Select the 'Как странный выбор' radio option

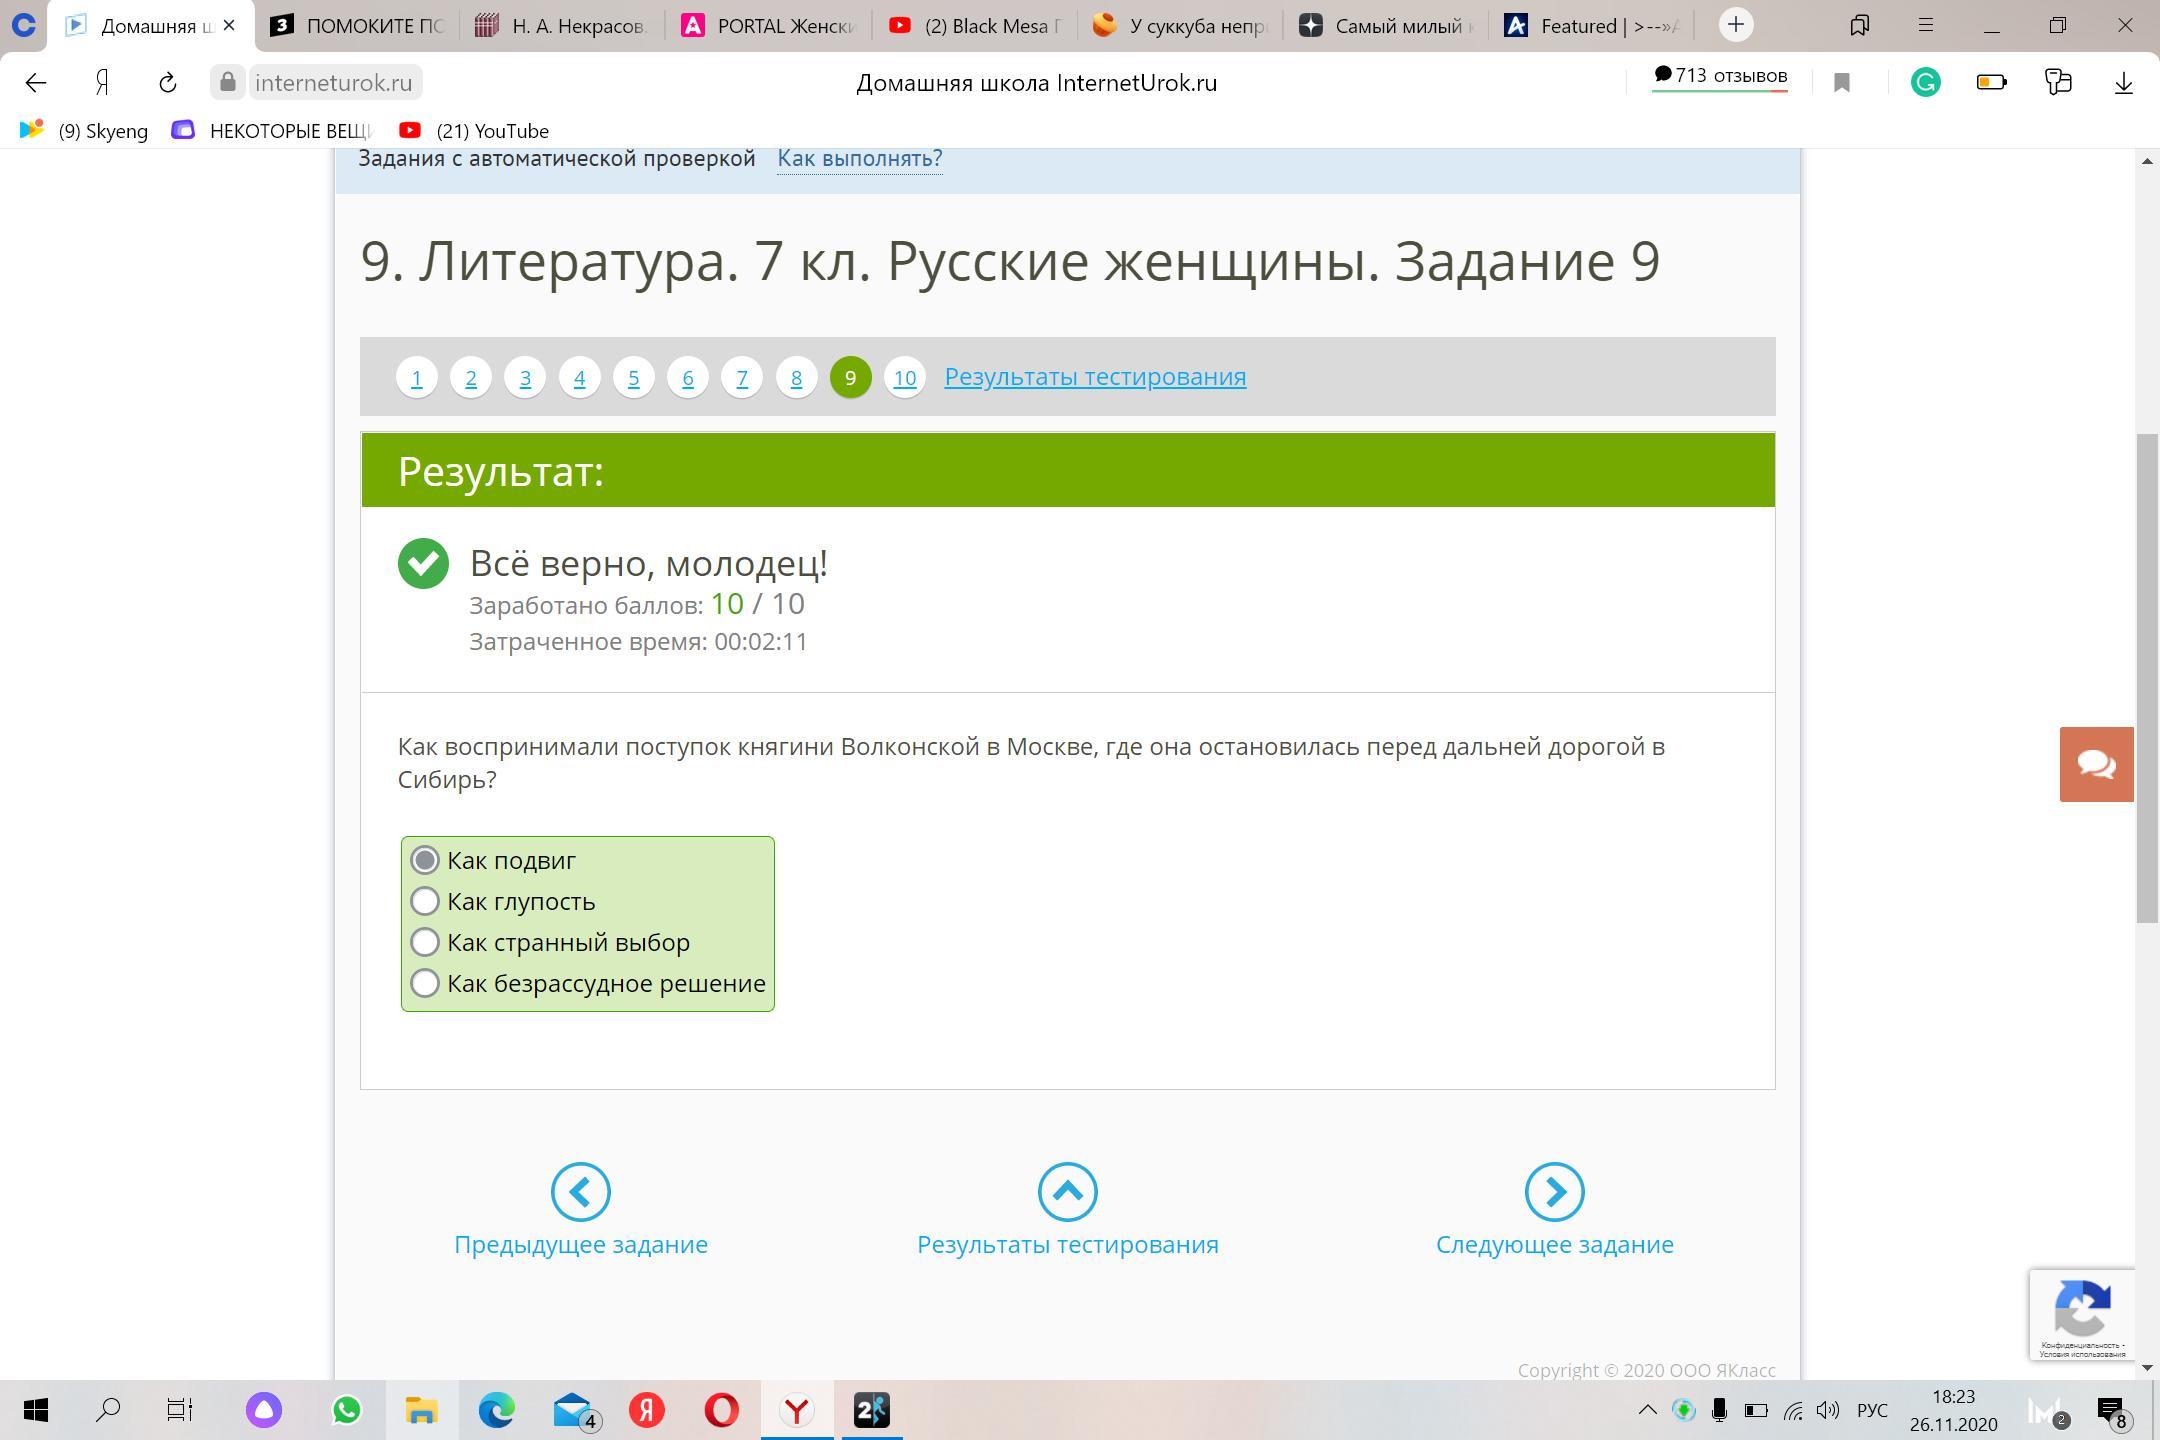pos(425,942)
